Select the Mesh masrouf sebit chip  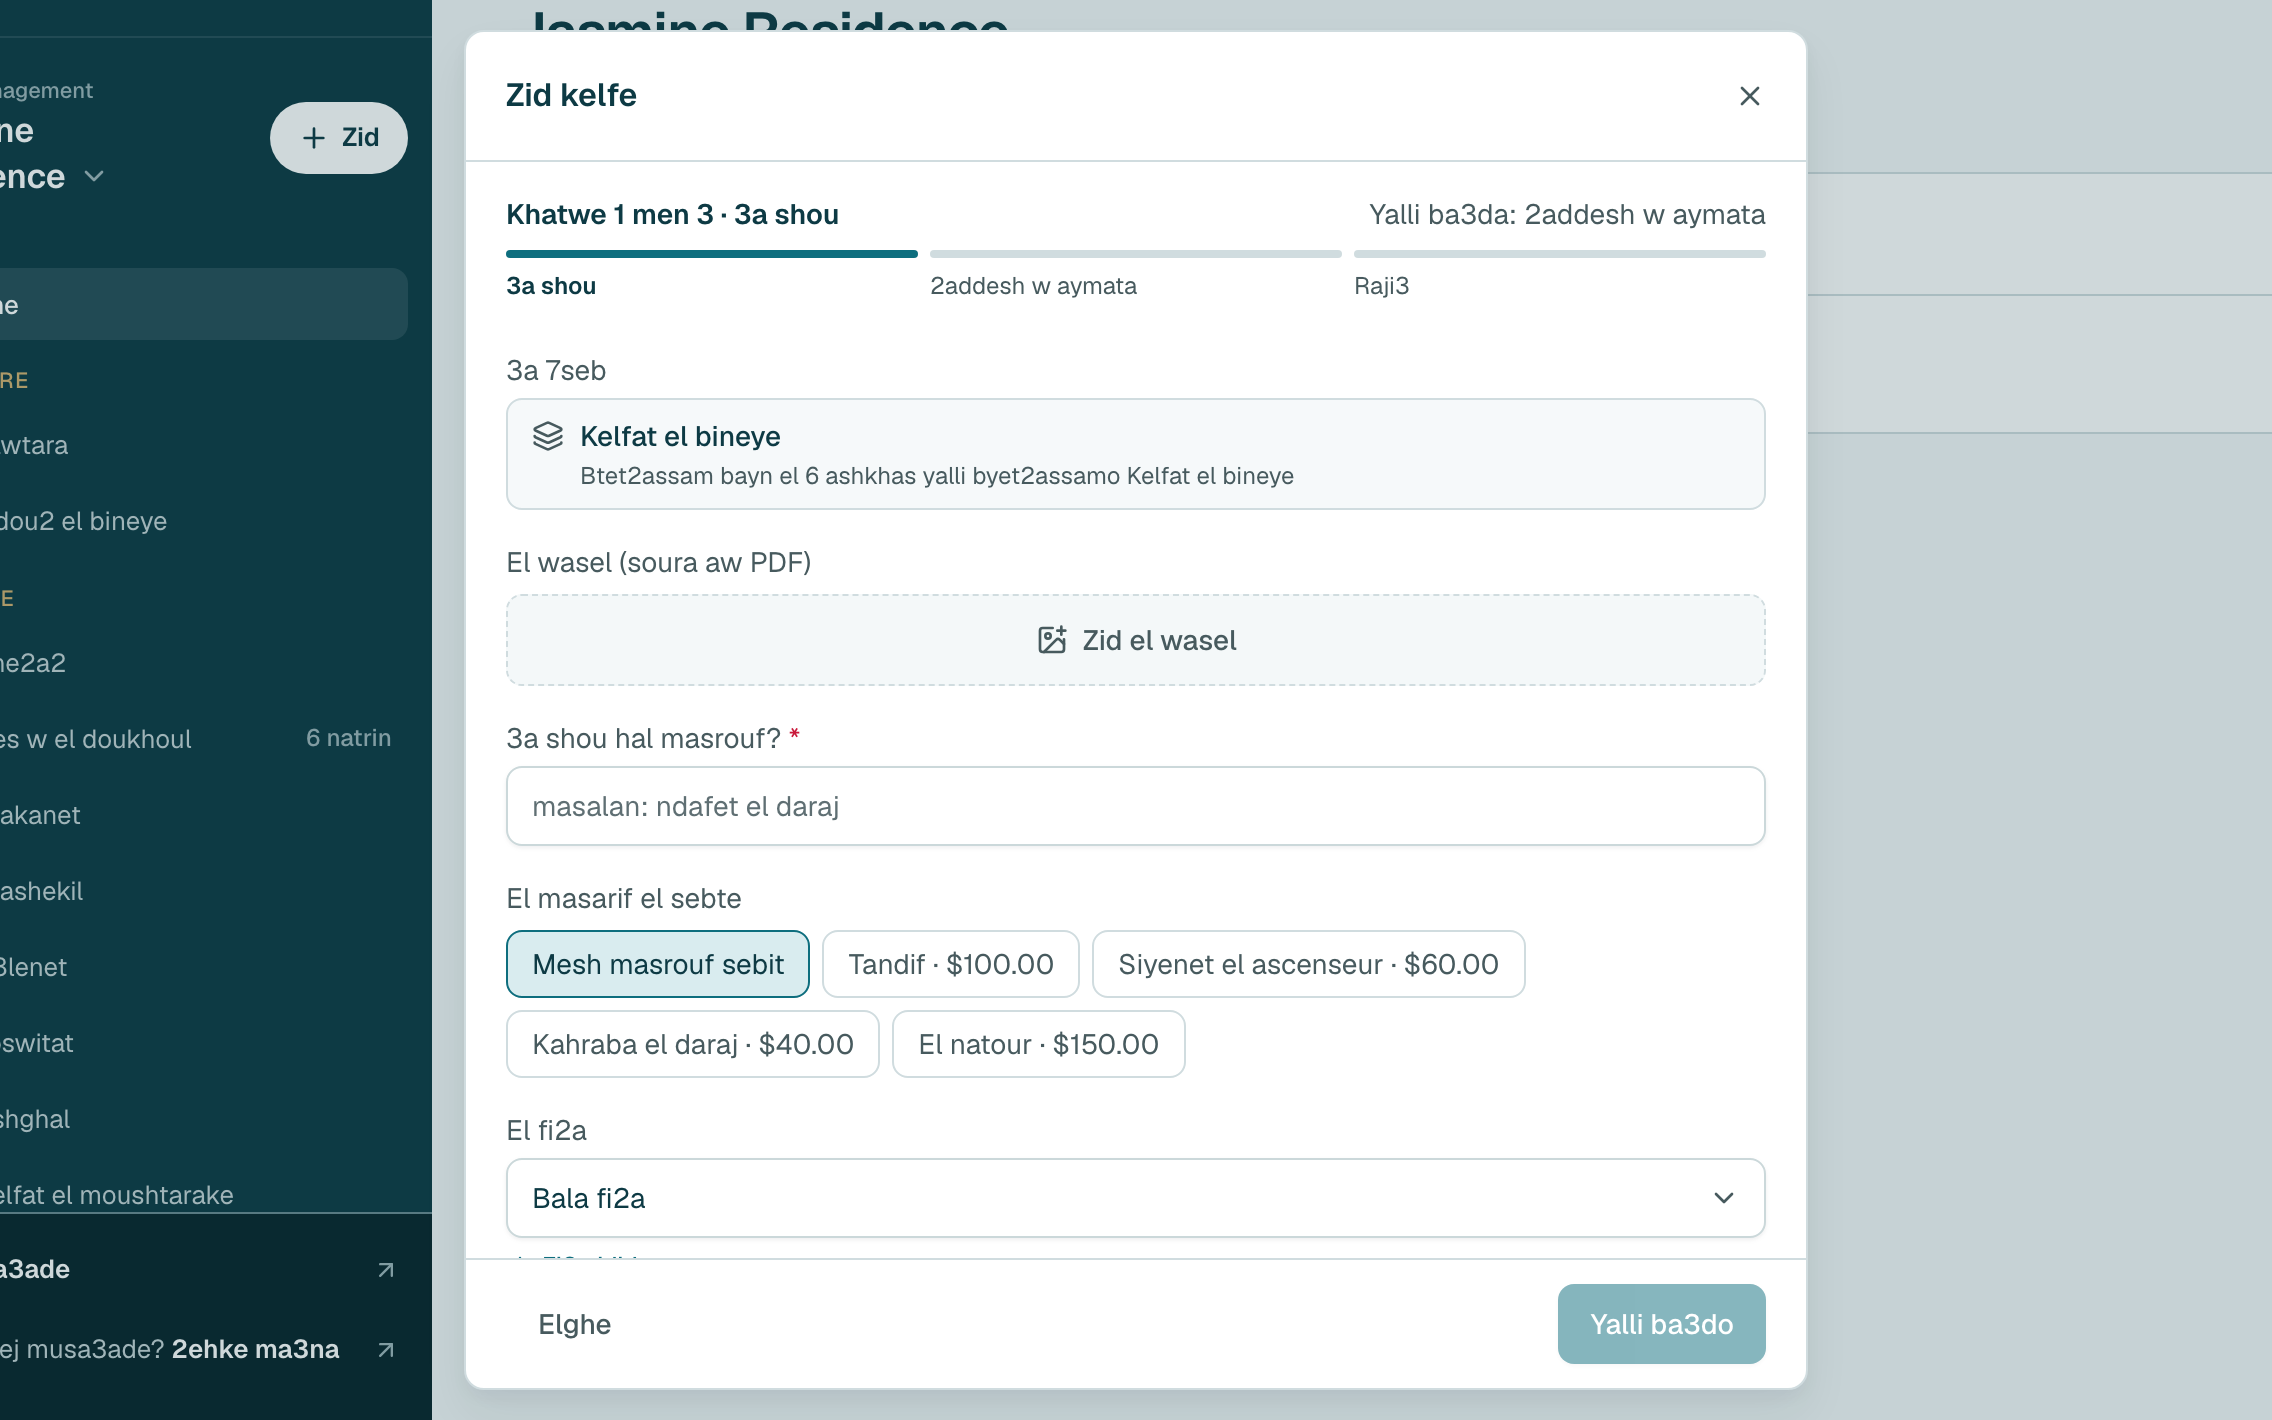click(x=658, y=964)
